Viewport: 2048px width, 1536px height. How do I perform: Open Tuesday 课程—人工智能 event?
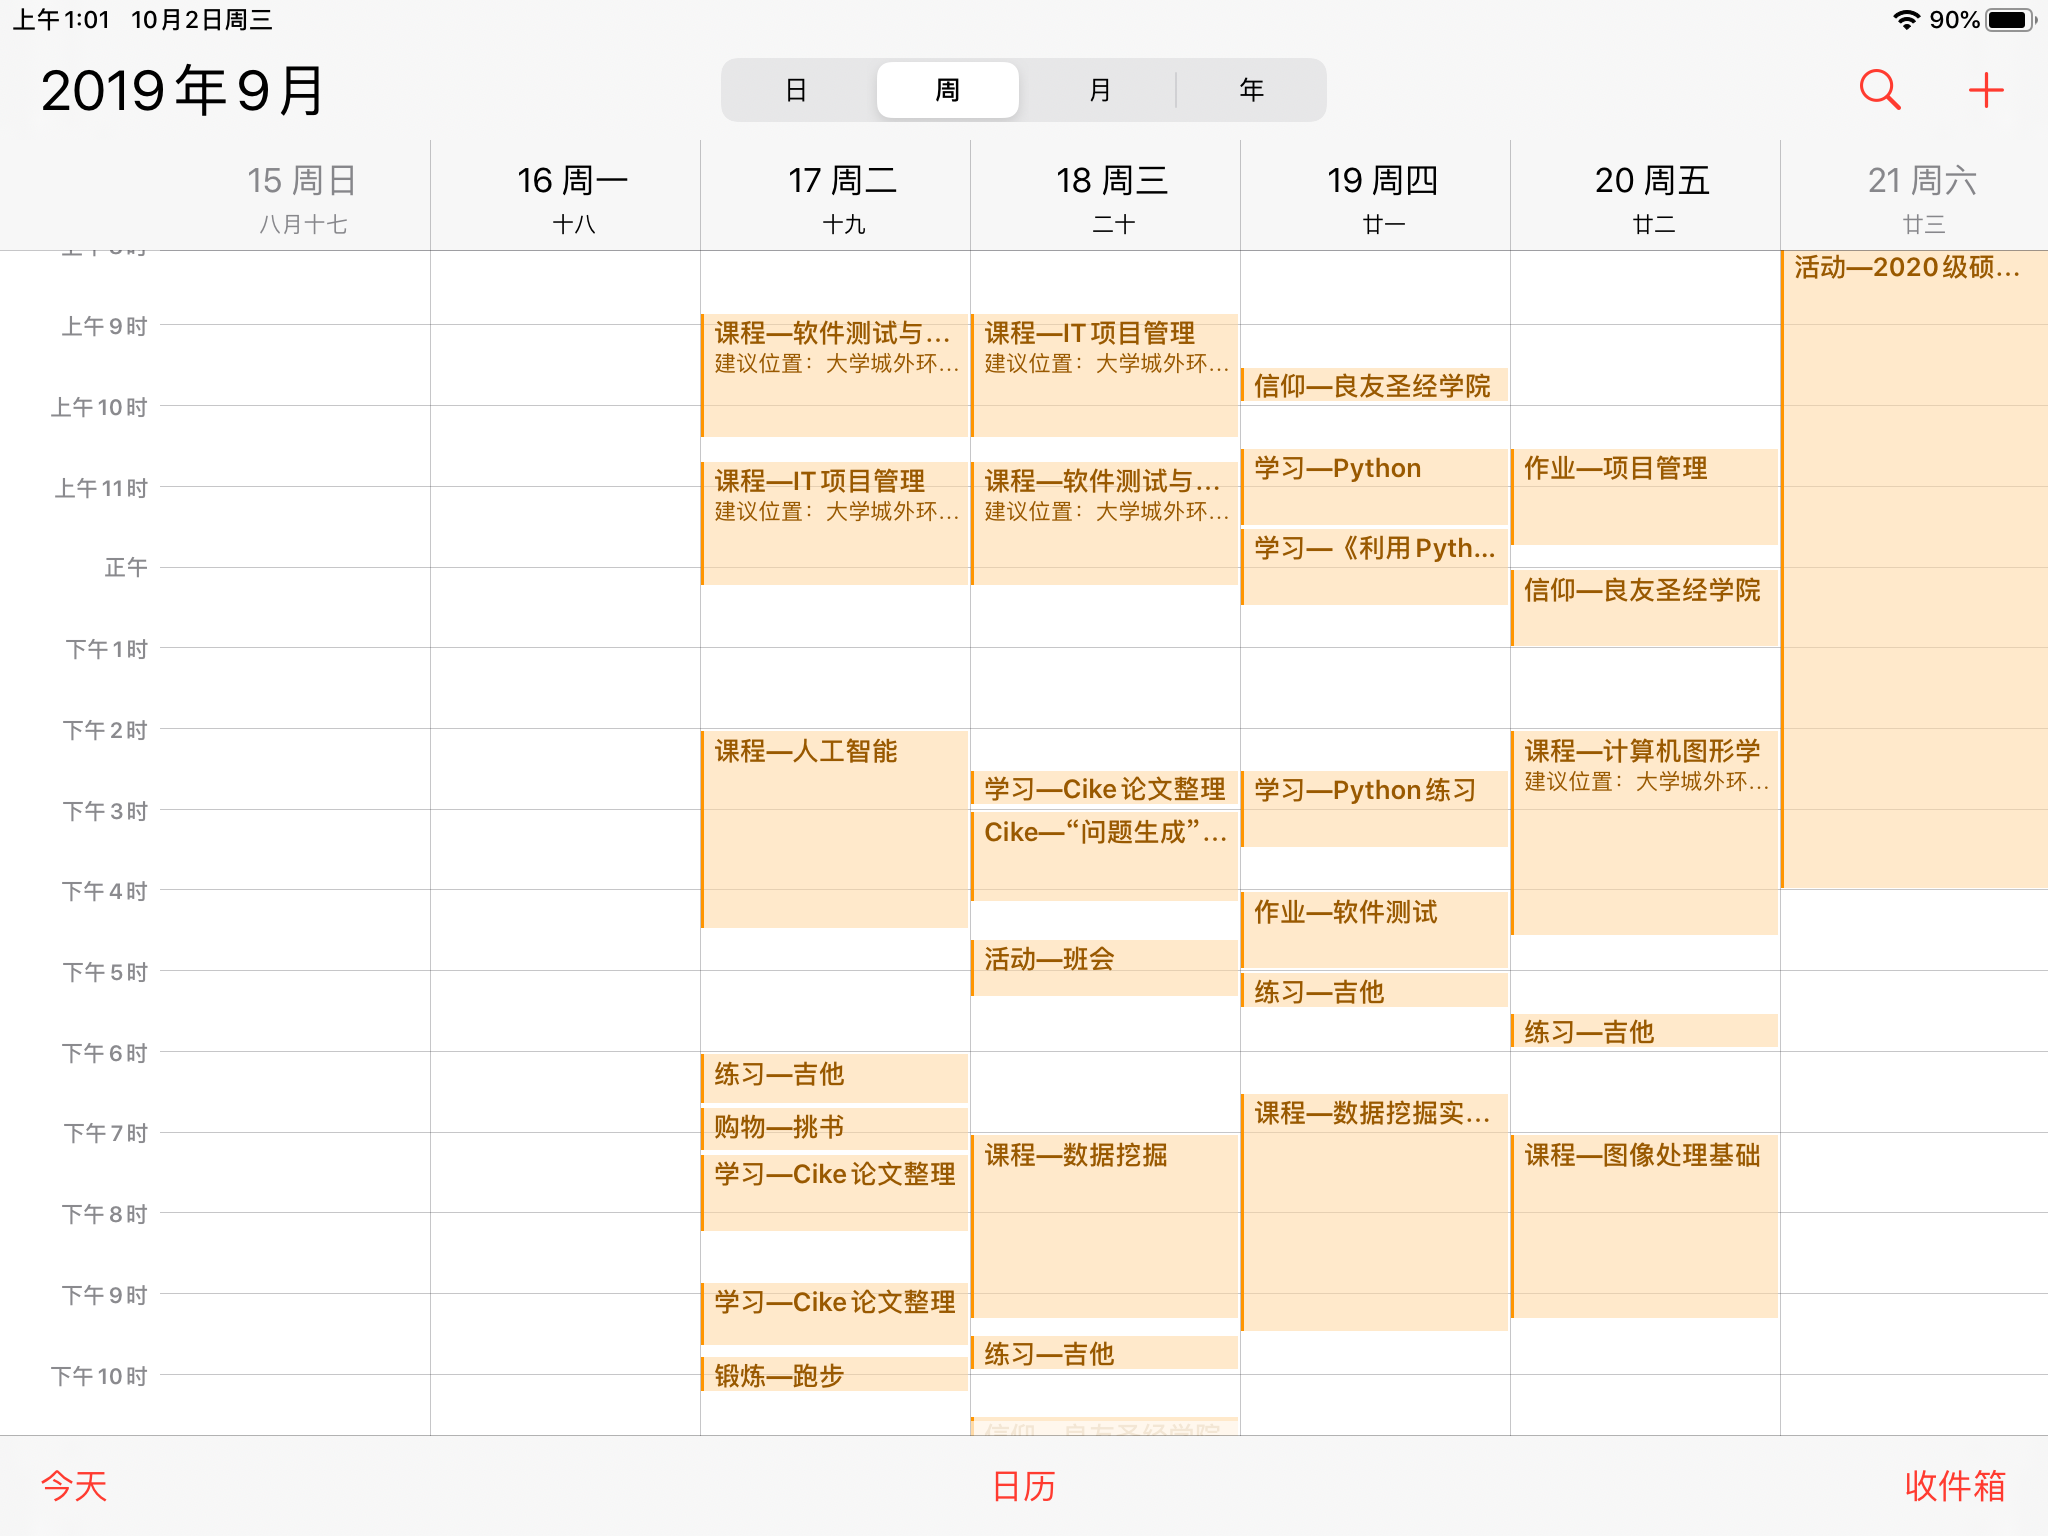835,830
